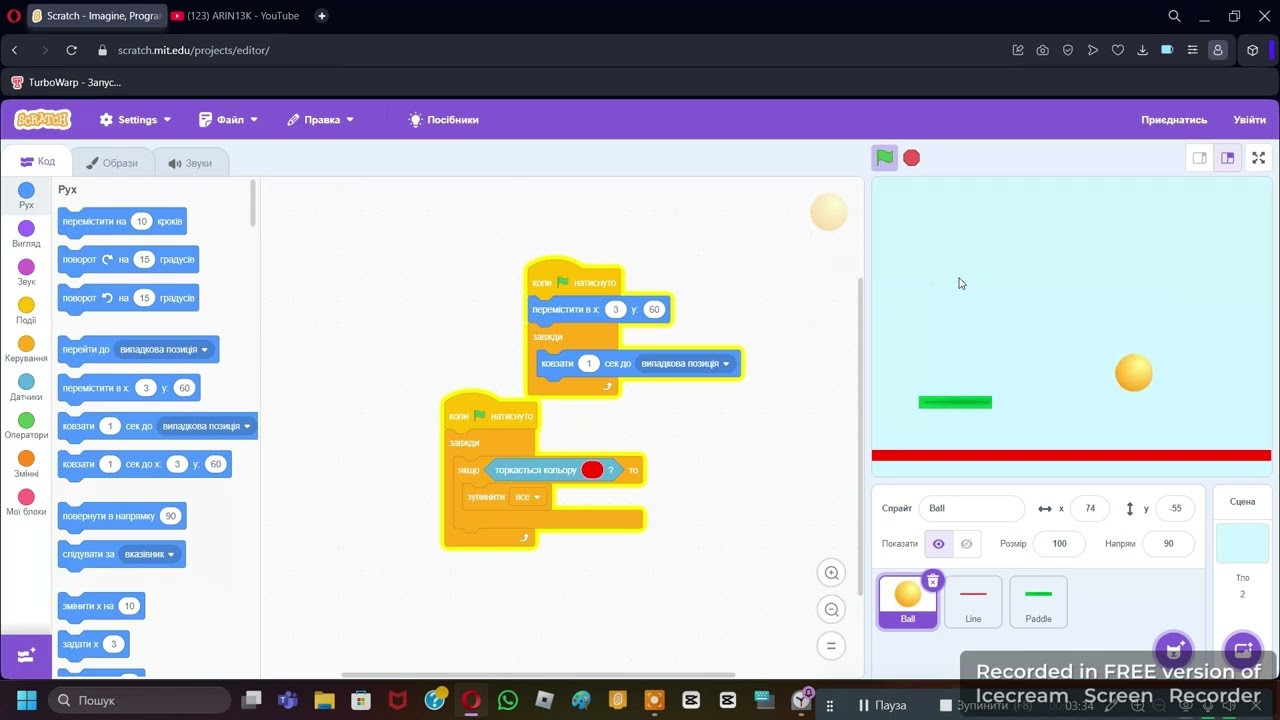
Task: Select the Сцена backdrop thumbnail
Action: [1242, 544]
